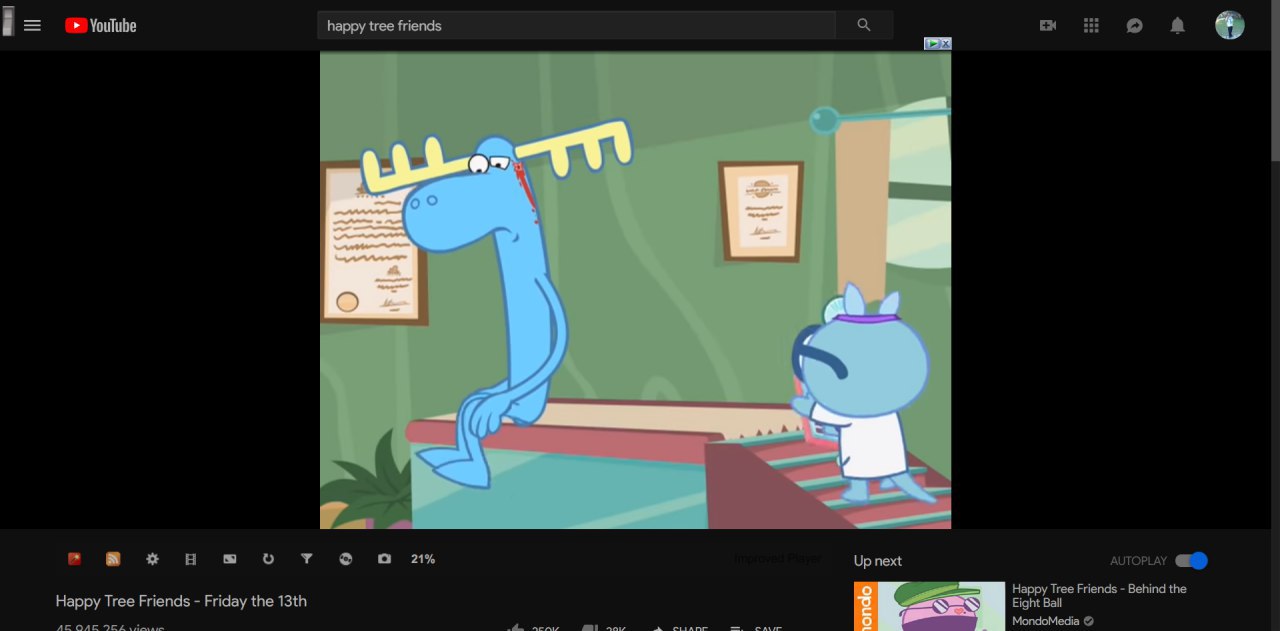The height and width of the screenshot is (631, 1280).
Task: Toggle the Autoplay switch off
Action: coord(1191,561)
